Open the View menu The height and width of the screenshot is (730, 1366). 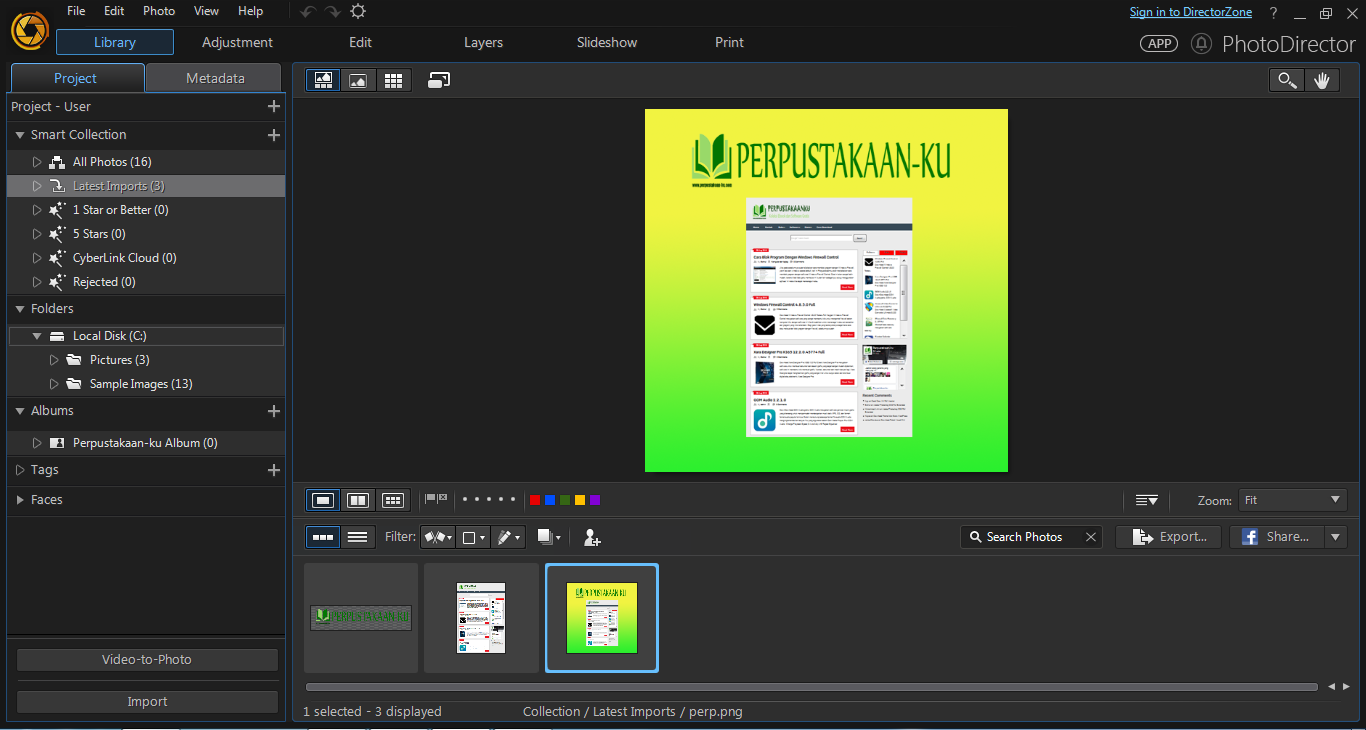[x=207, y=11]
